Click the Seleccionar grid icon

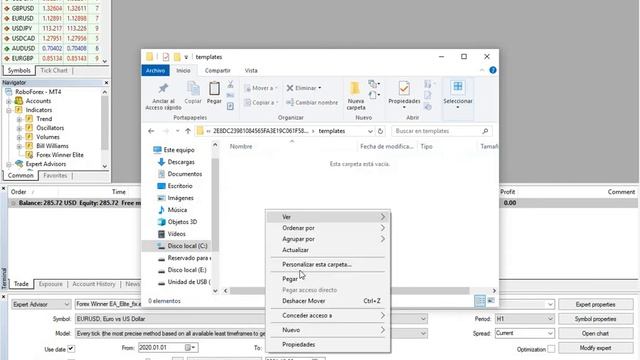458,87
